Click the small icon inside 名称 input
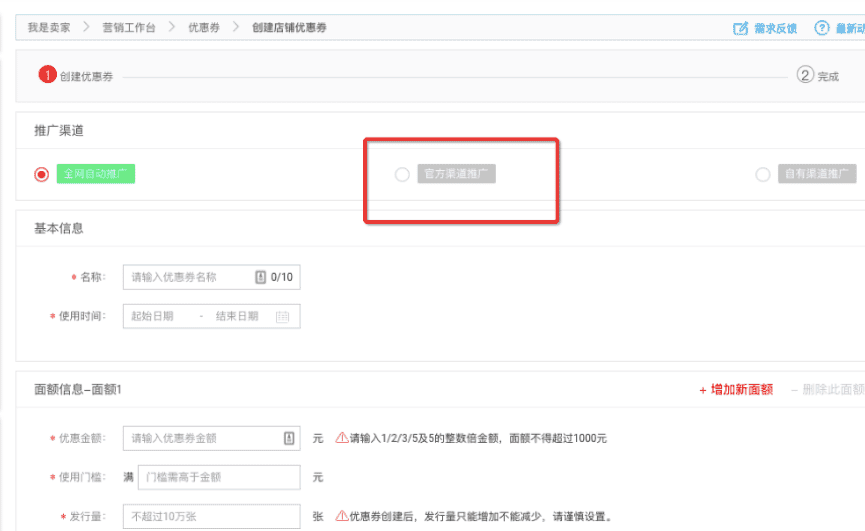 (260, 277)
